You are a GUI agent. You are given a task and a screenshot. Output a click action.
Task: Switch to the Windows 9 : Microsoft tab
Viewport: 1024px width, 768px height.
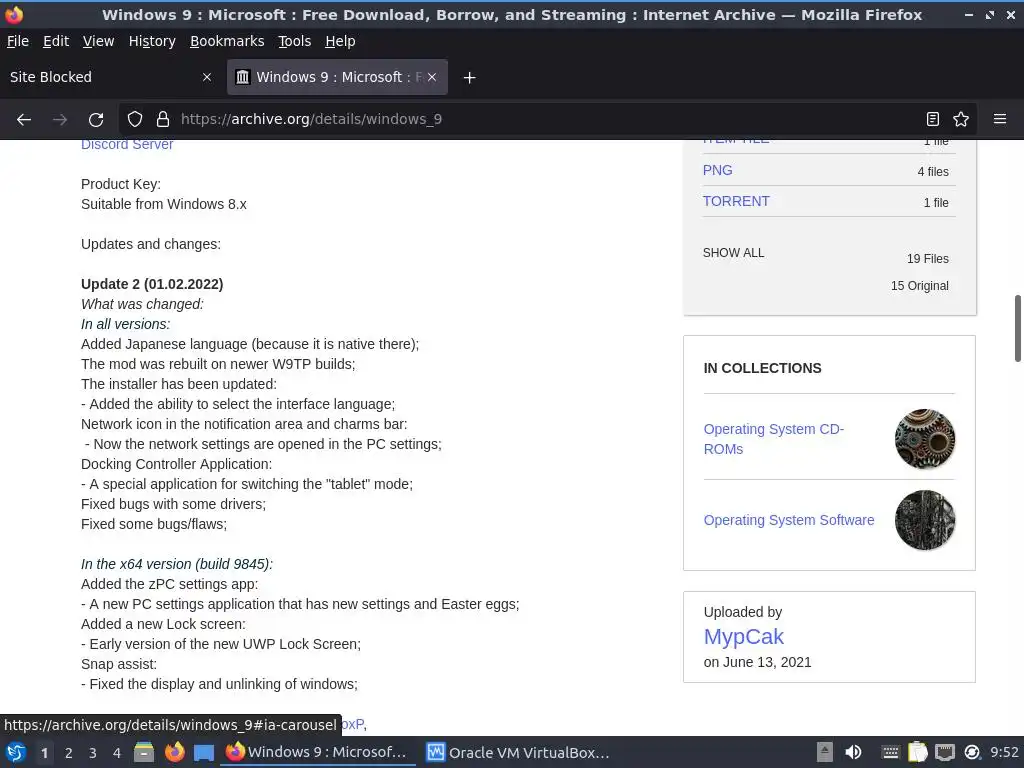coord(337,77)
